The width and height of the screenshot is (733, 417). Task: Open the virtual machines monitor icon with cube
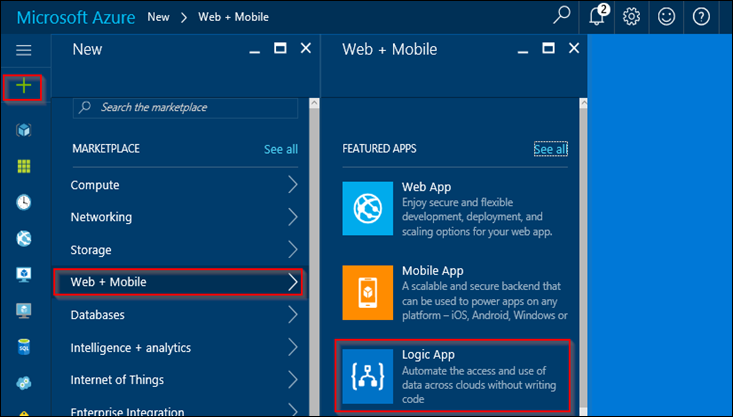(x=24, y=274)
